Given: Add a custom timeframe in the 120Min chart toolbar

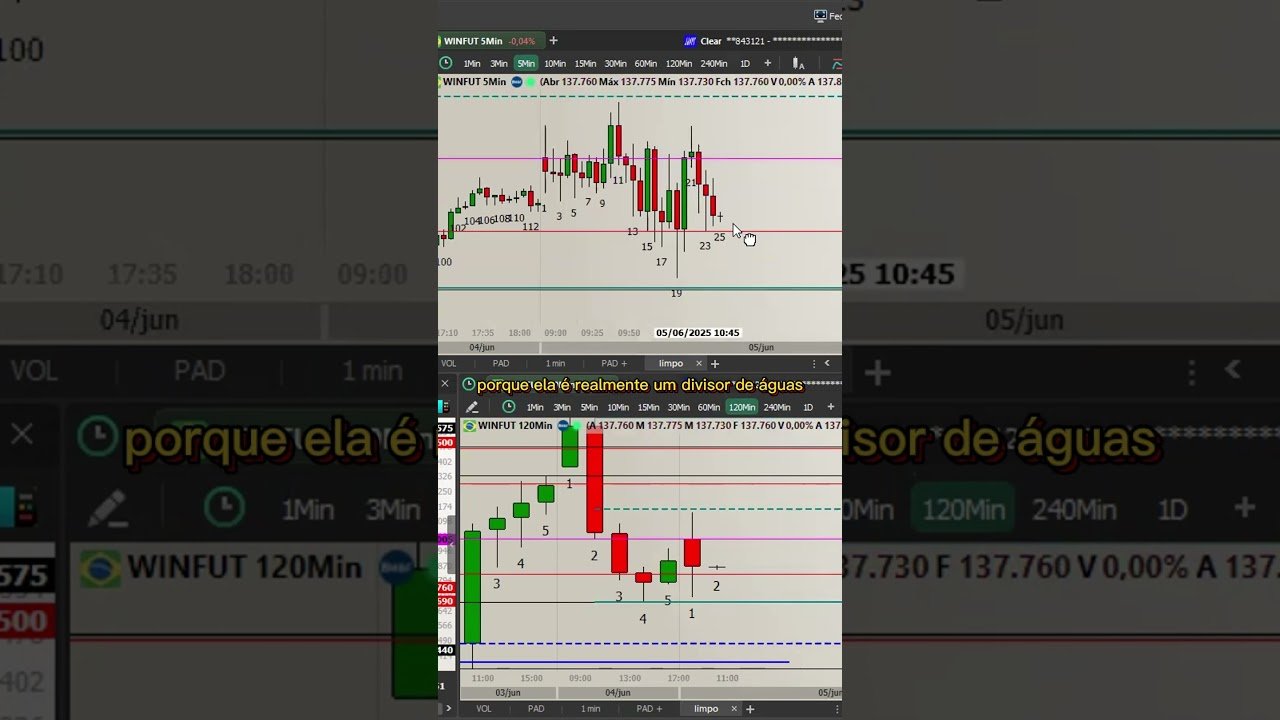Looking at the screenshot, I should 831,407.
